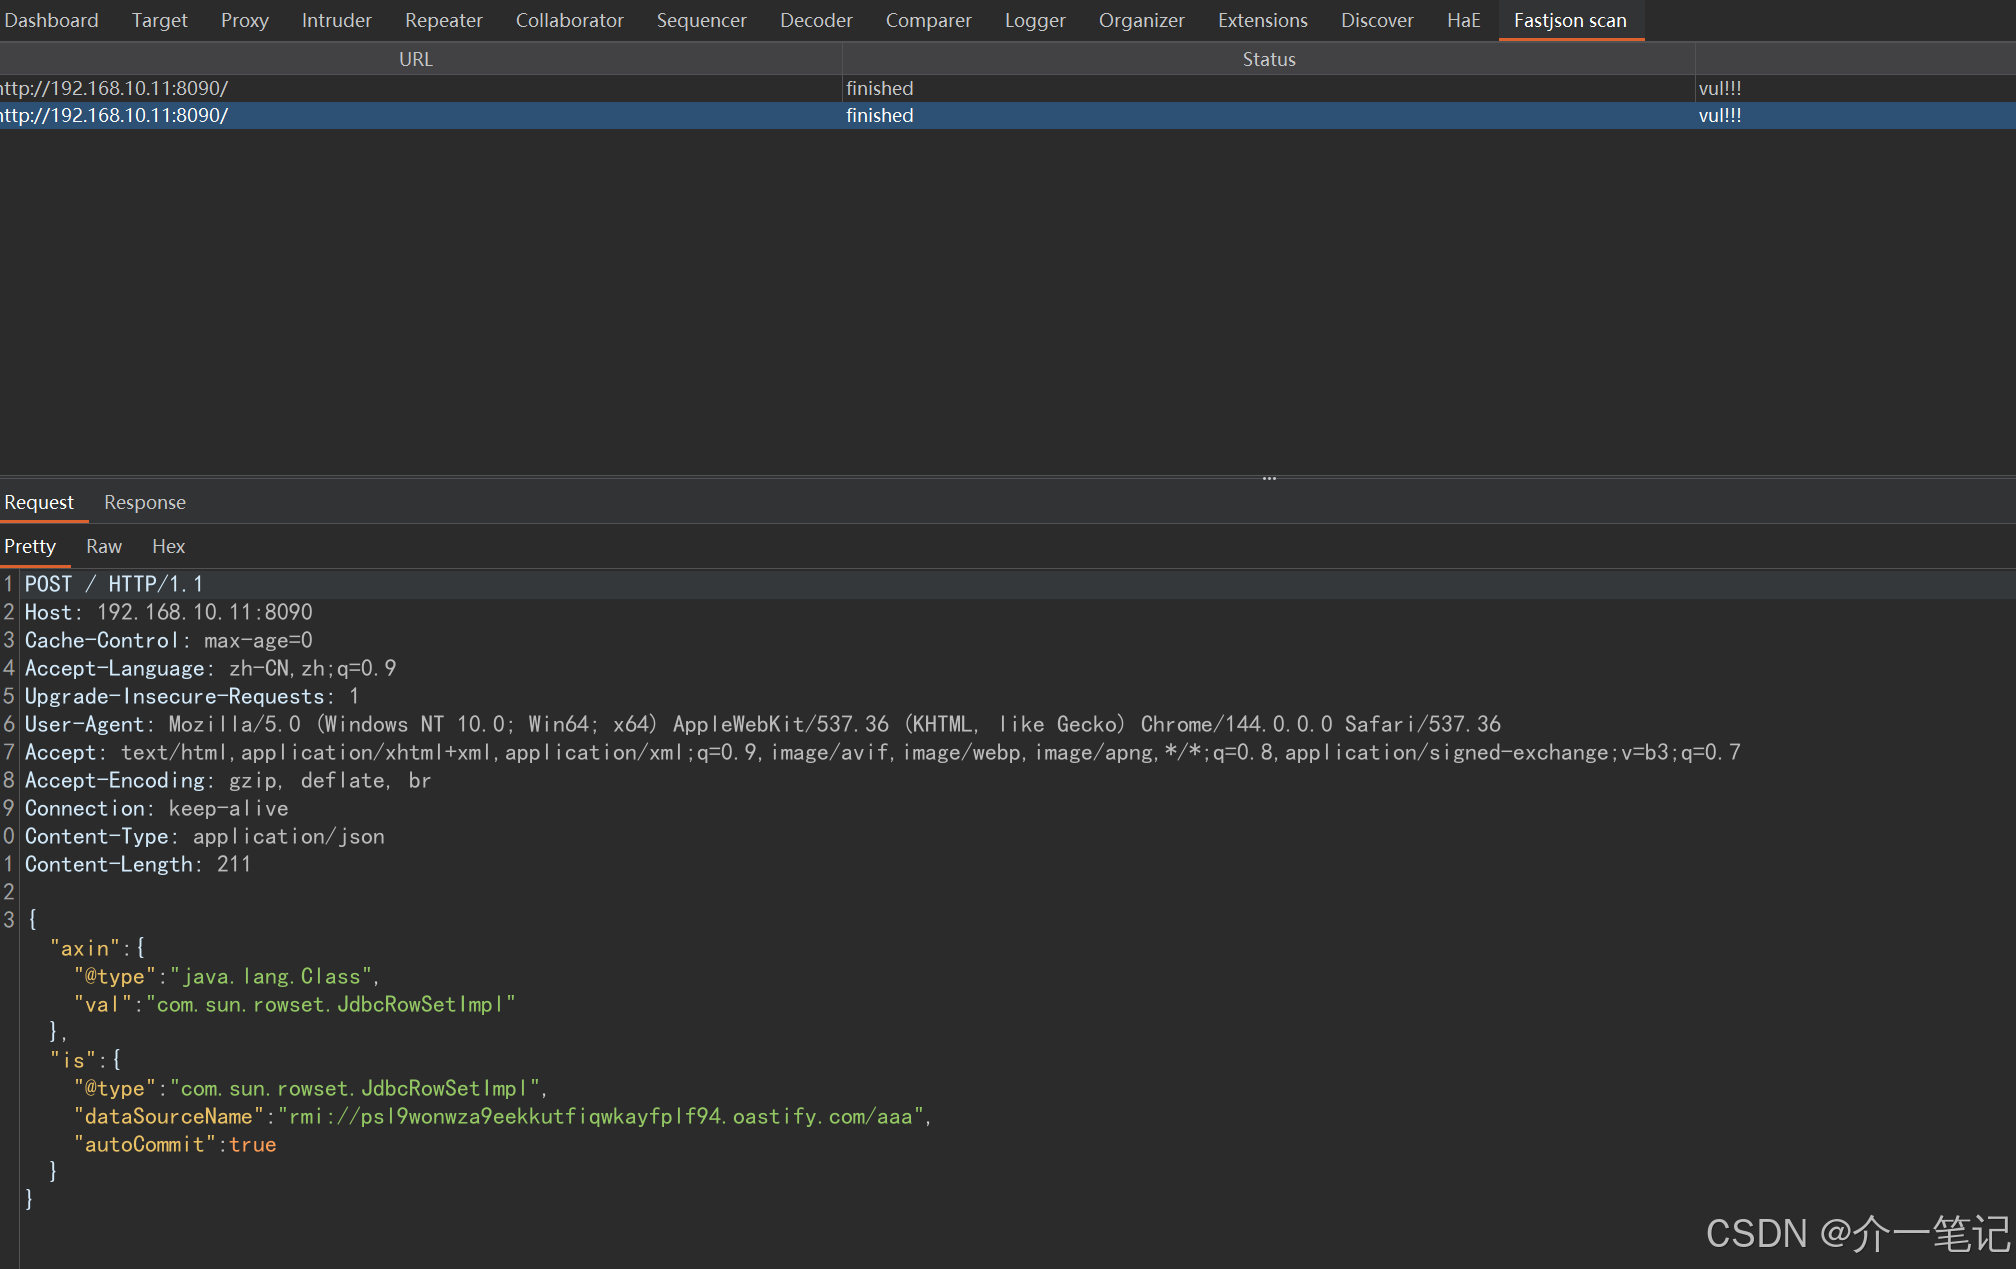Switch to the HaE tab

click(1463, 20)
